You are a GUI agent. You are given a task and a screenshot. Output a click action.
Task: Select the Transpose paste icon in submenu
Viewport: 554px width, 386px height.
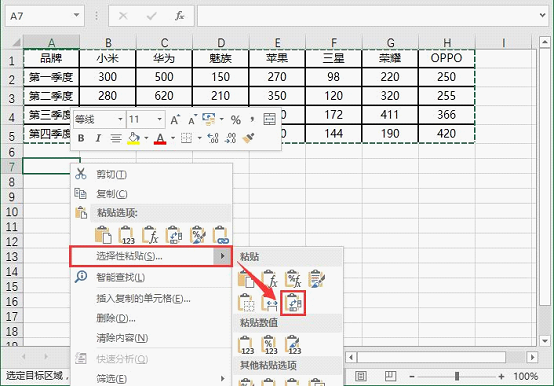(293, 303)
